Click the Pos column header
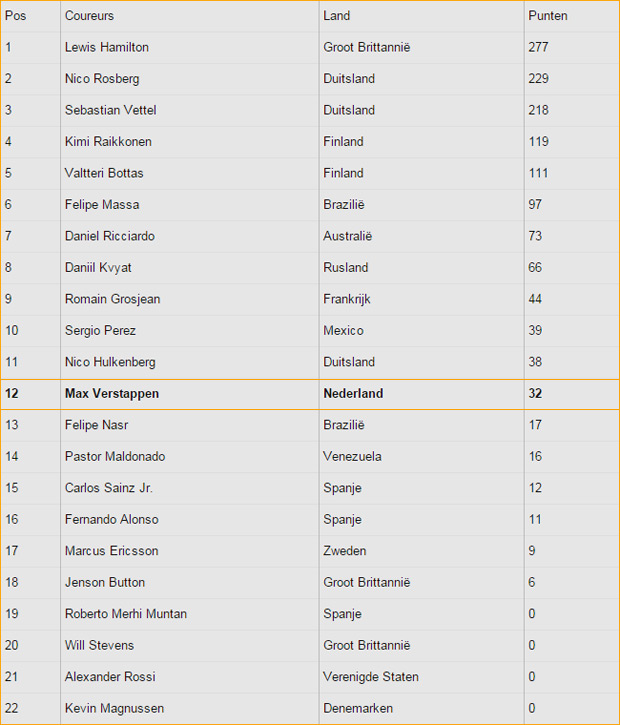 click(x=15, y=16)
